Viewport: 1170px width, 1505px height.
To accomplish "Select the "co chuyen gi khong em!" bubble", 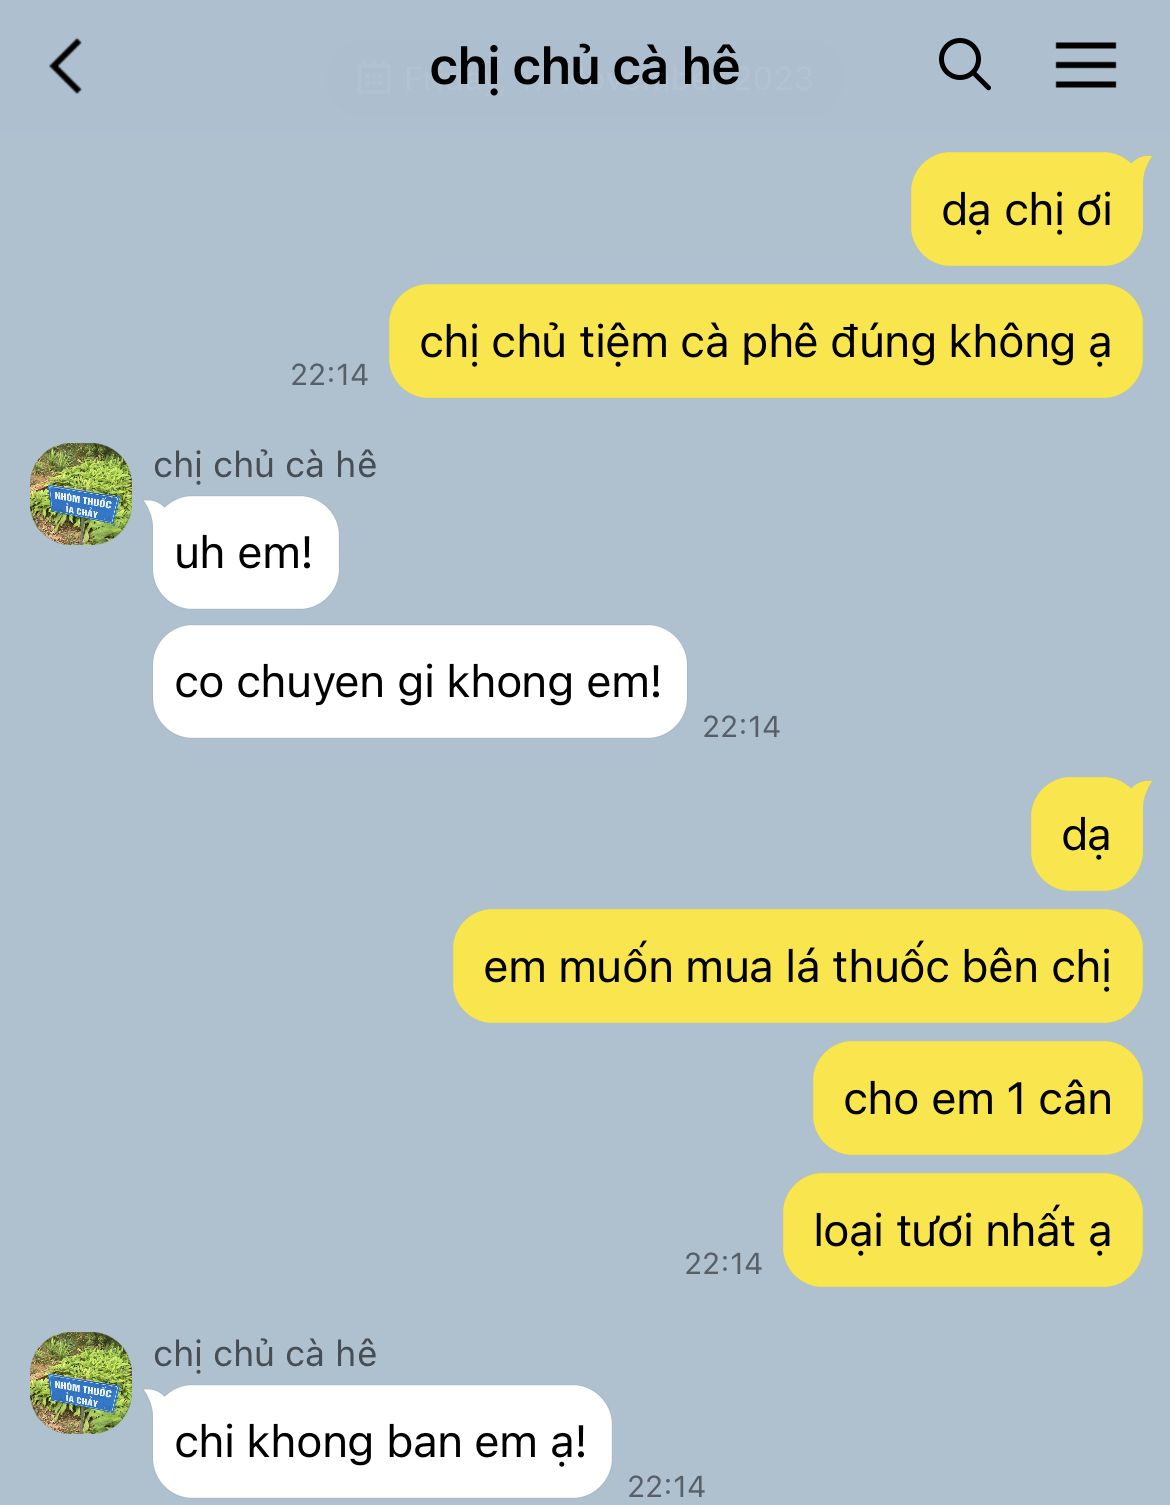I will tap(419, 682).
